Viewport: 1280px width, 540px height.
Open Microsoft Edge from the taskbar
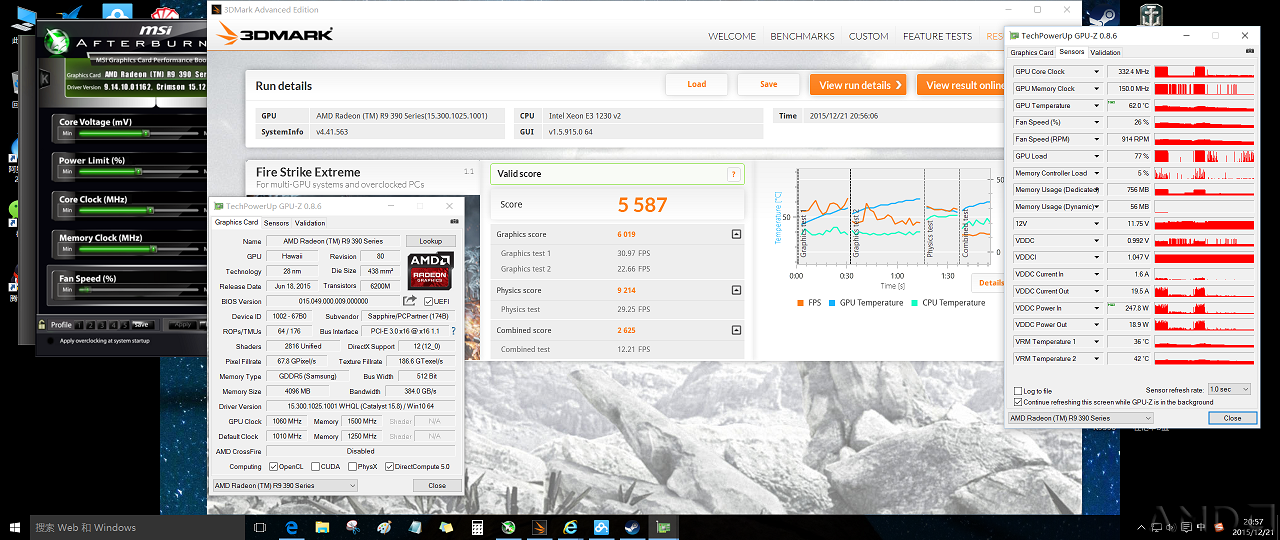(x=292, y=527)
